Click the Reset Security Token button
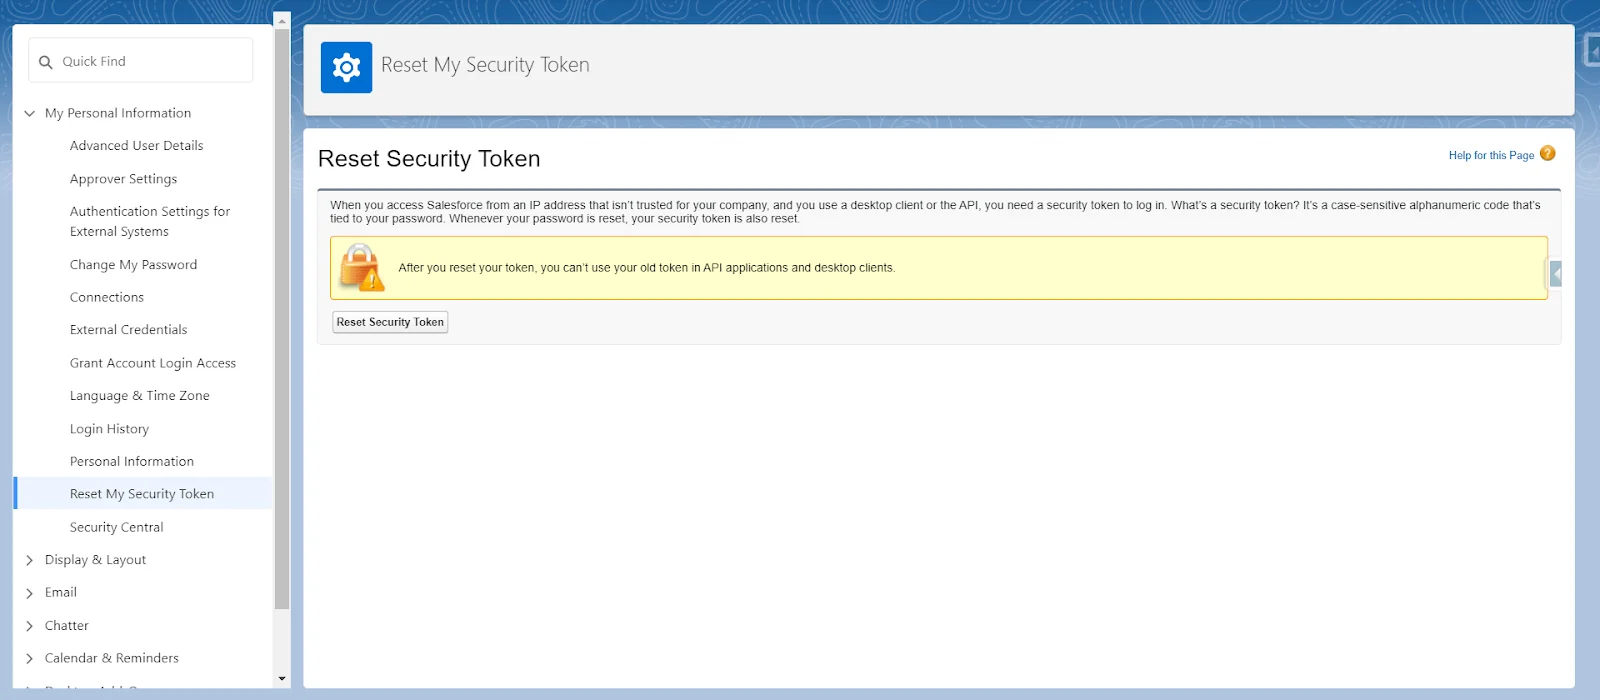Viewport: 1600px width, 700px height. [390, 322]
